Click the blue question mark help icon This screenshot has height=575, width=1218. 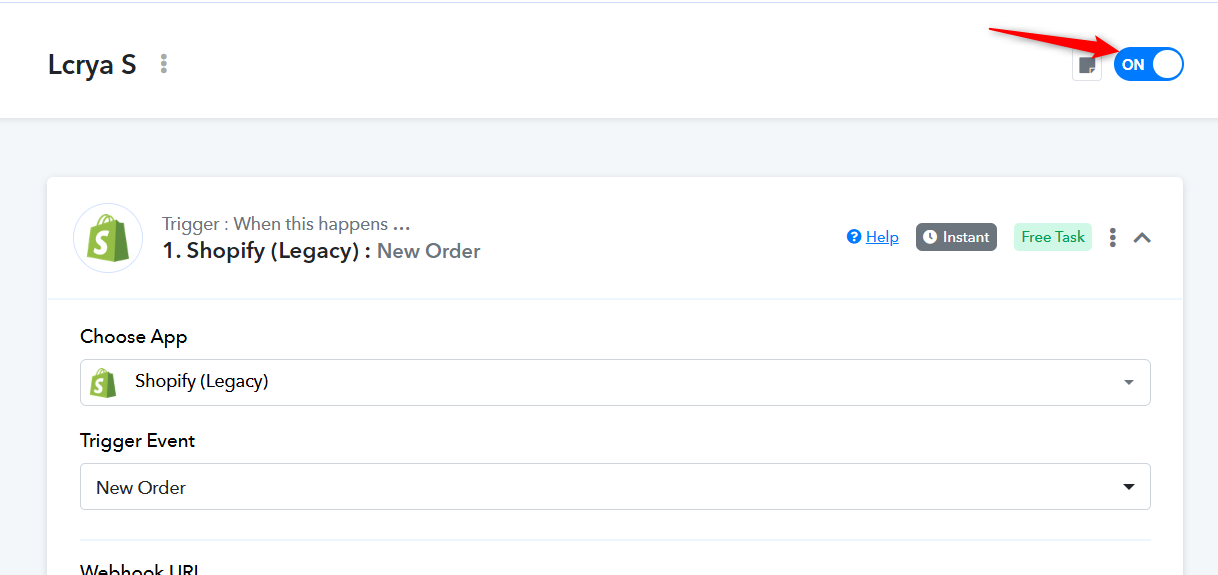click(854, 237)
